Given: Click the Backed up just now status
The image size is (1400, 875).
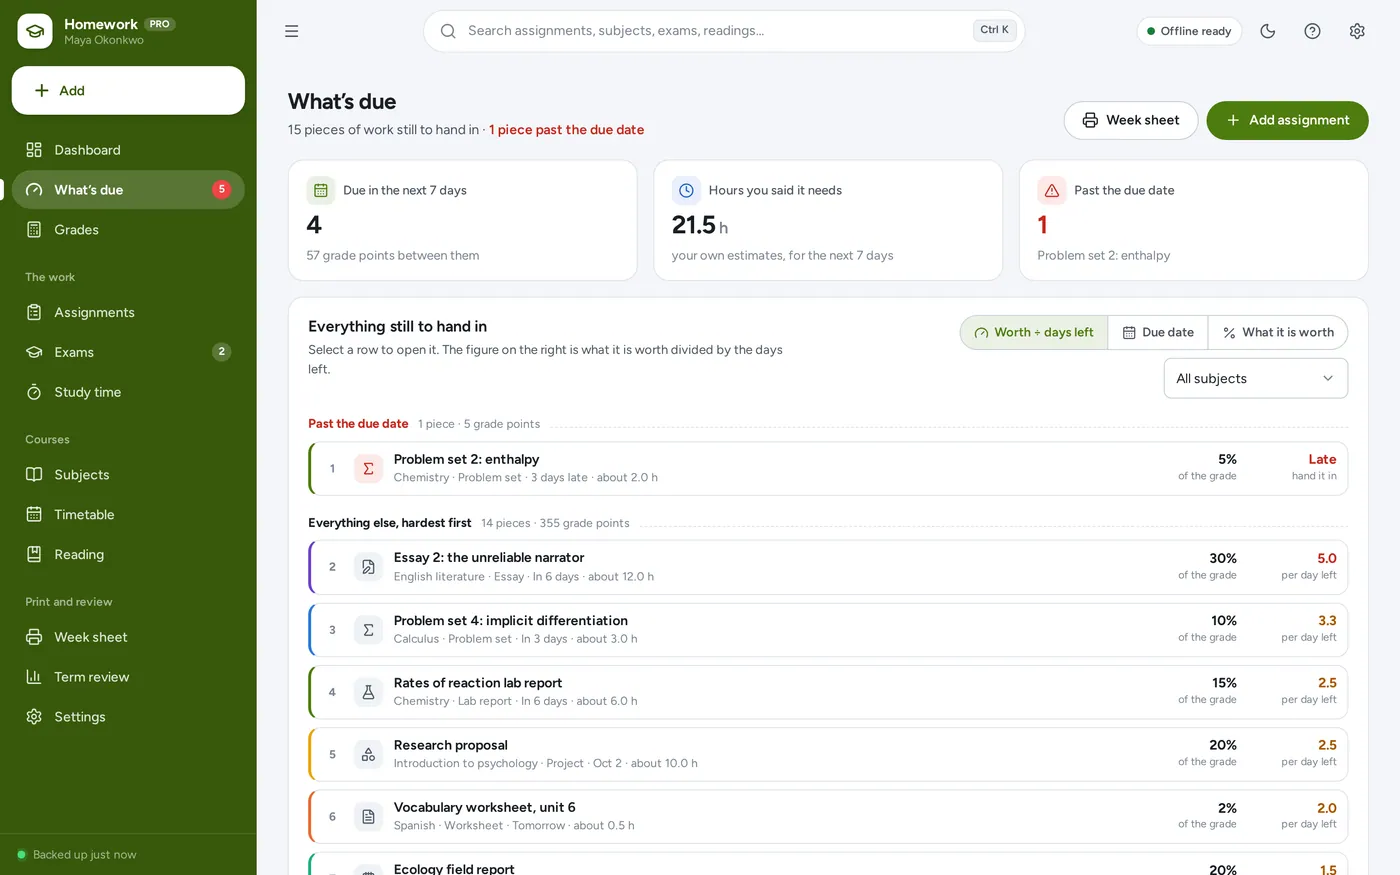Looking at the screenshot, I should tap(77, 855).
